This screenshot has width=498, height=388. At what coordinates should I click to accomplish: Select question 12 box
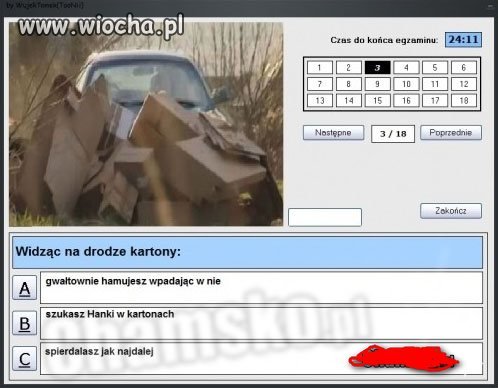click(x=464, y=84)
